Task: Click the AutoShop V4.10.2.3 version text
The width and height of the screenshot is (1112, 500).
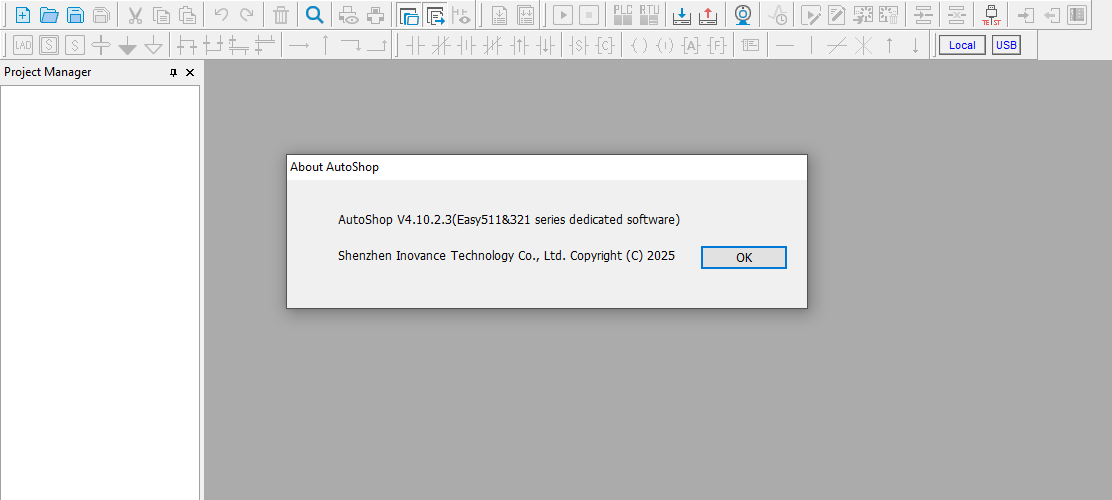Action: (509, 220)
